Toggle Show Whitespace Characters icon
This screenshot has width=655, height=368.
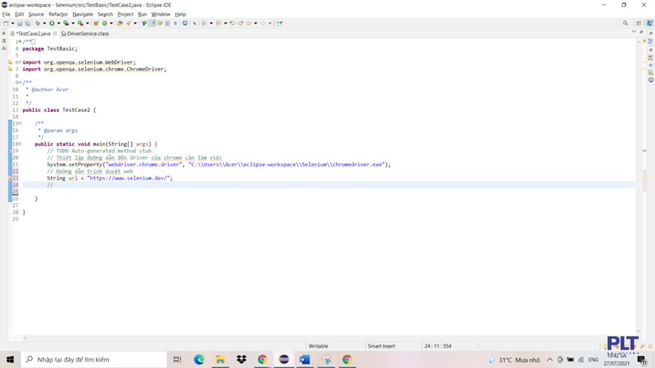point(175,23)
